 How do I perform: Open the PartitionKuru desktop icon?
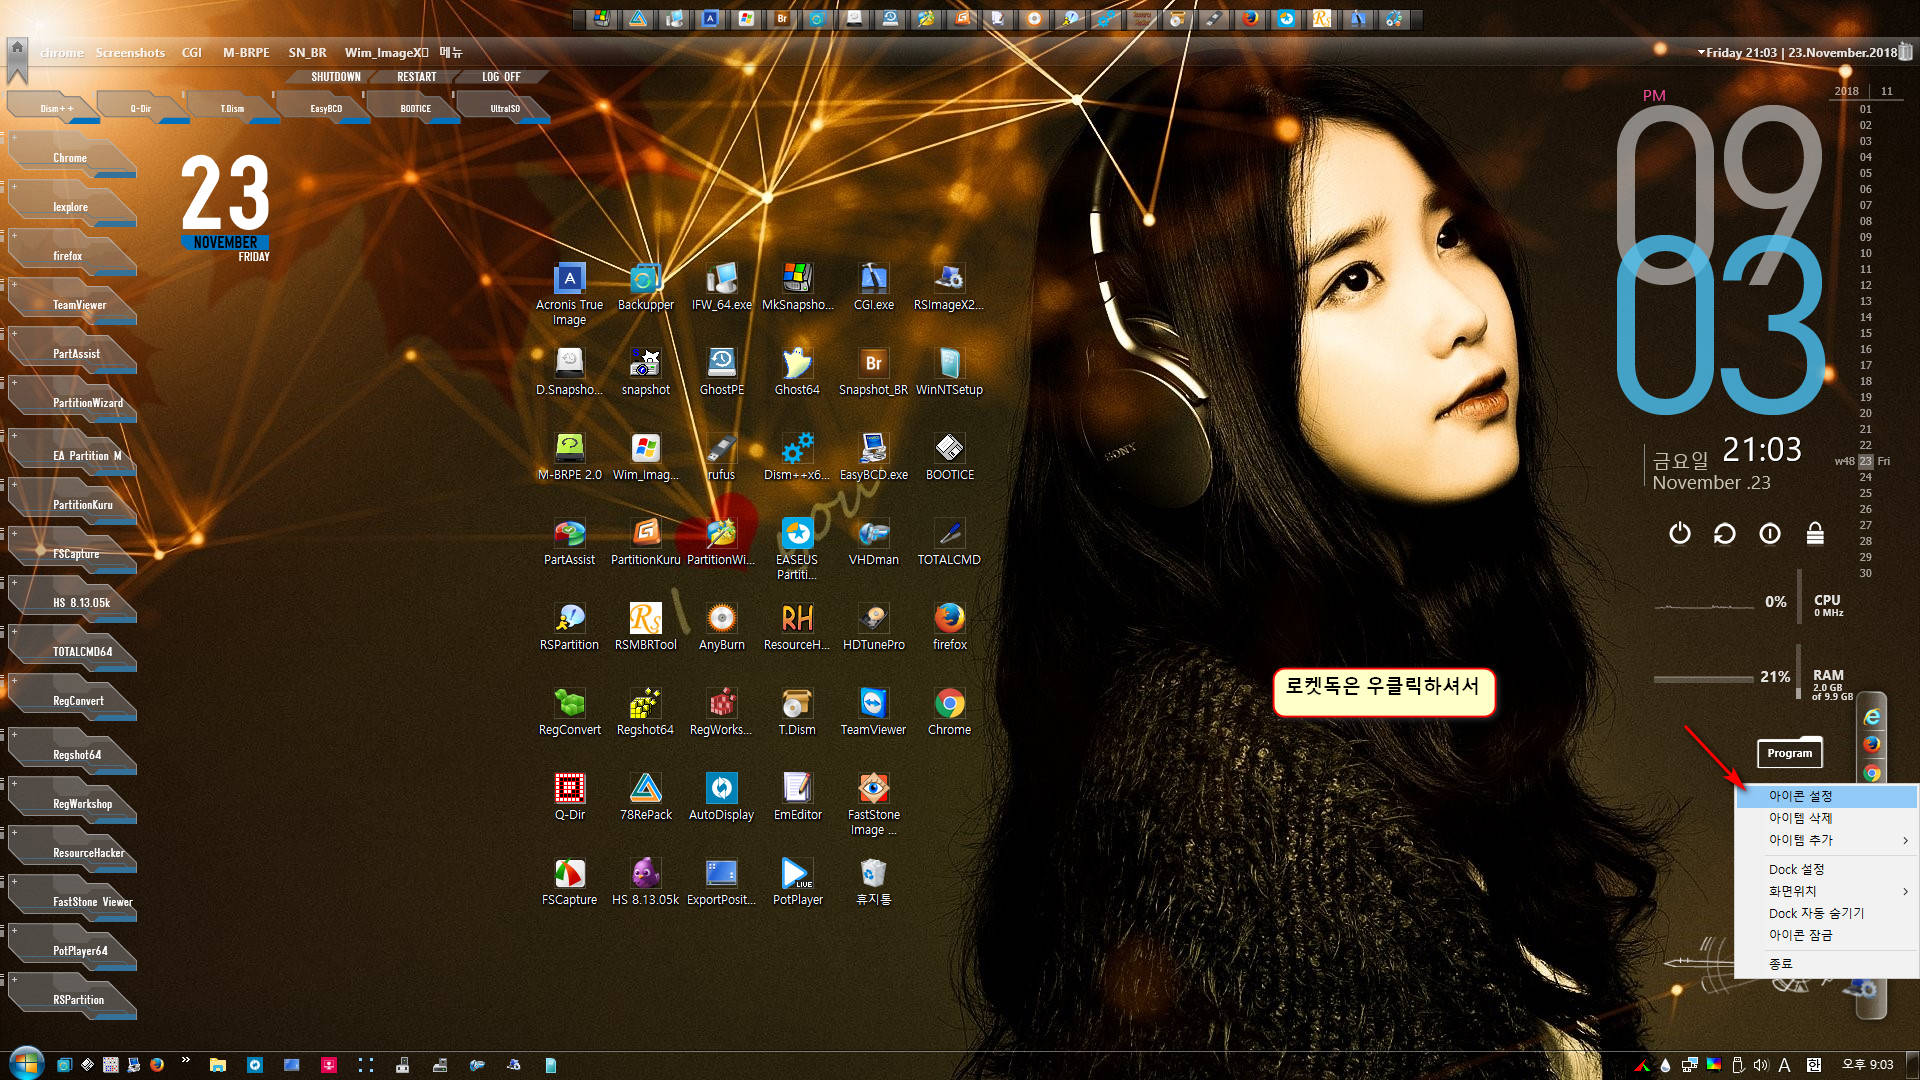click(645, 541)
